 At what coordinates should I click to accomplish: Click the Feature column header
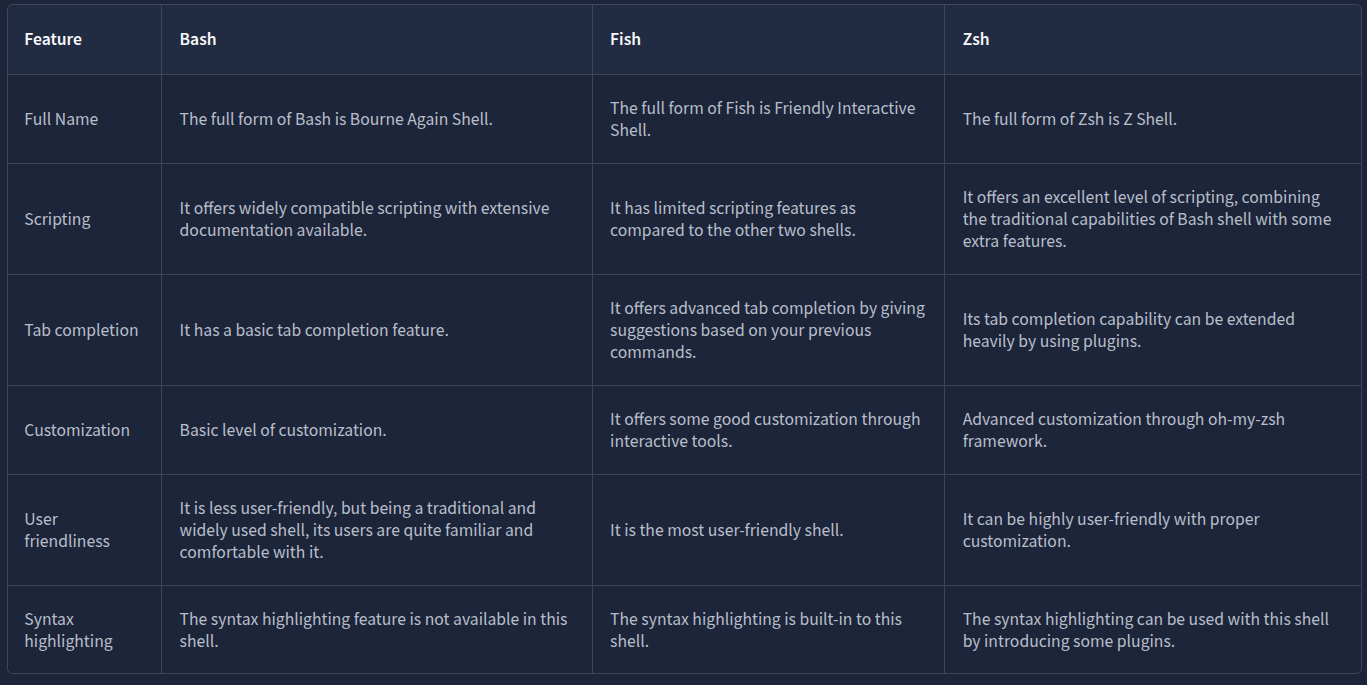click(x=53, y=39)
